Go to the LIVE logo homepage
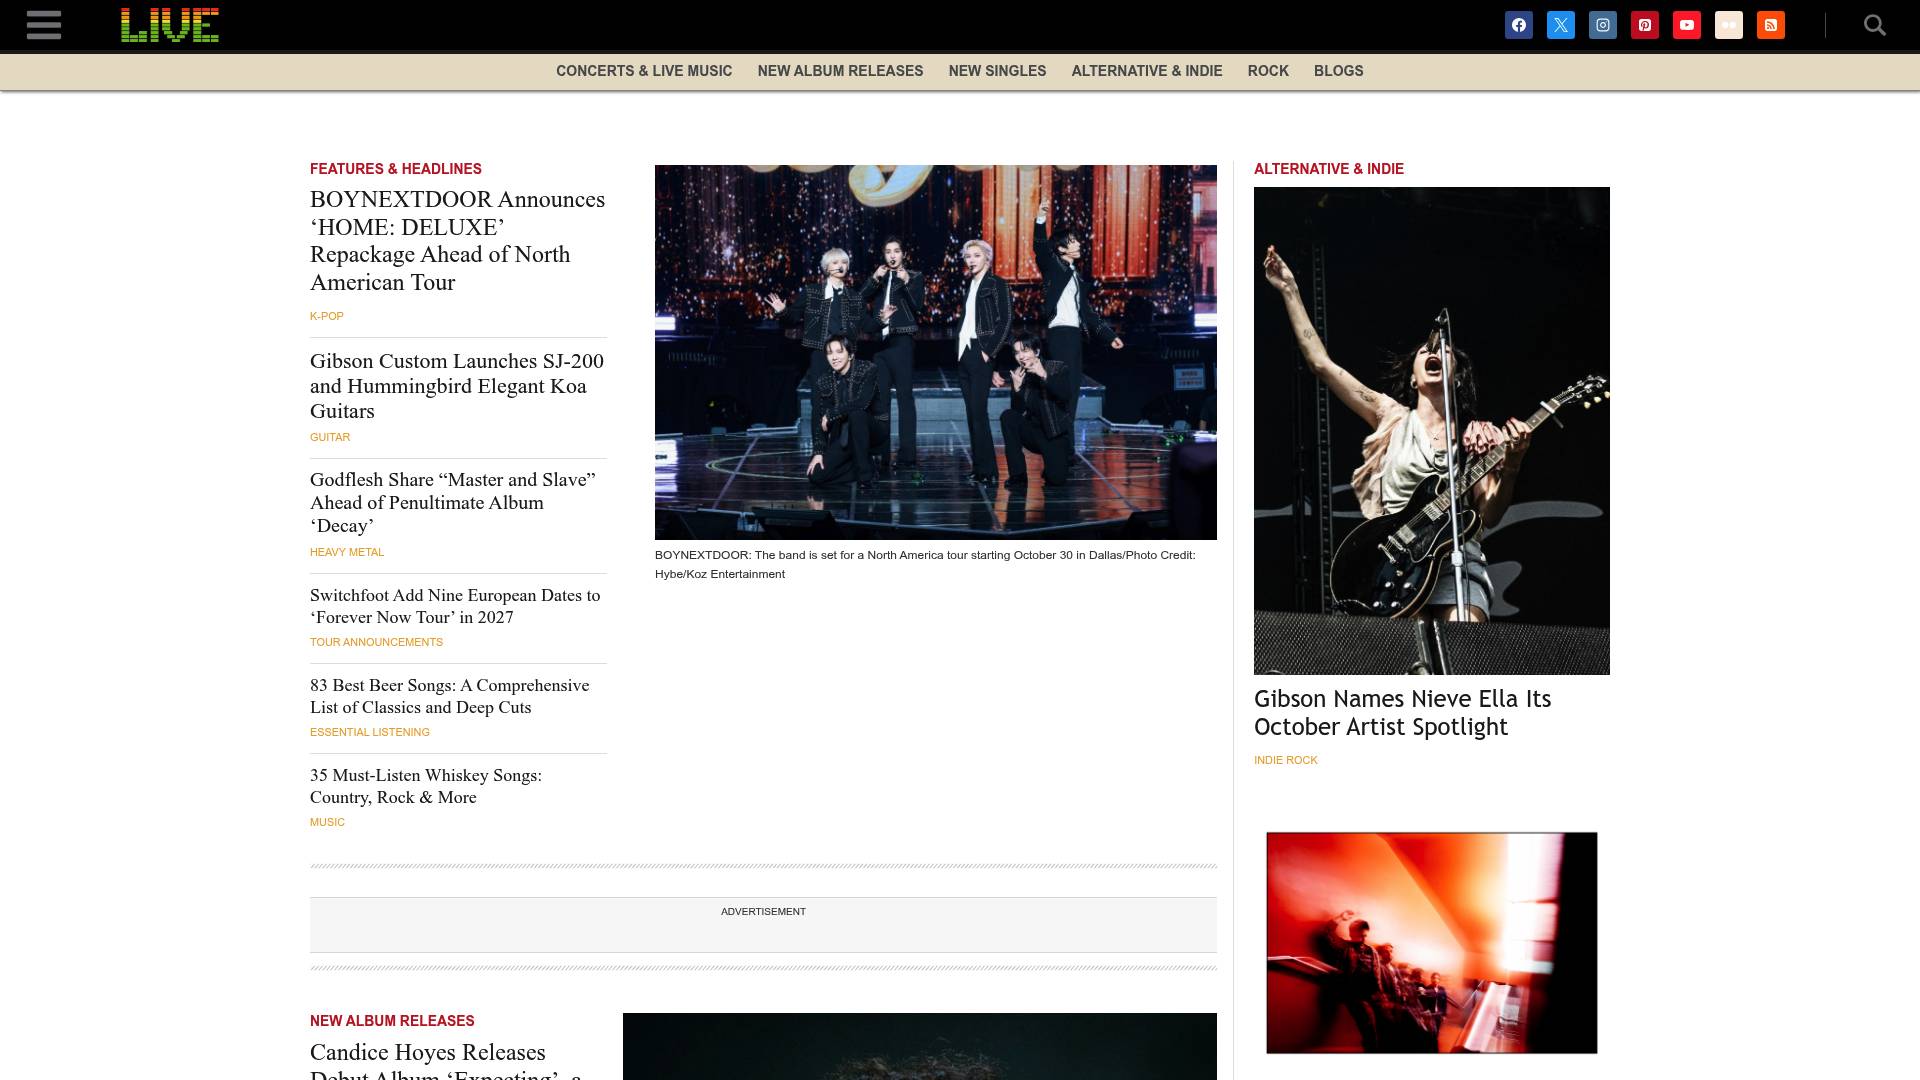1920x1080 pixels. coord(170,25)
